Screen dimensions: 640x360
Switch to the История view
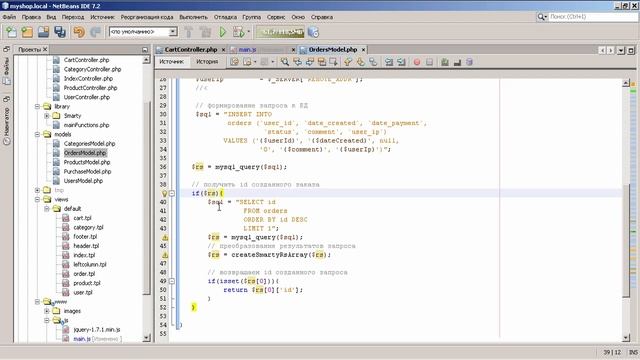tap(207, 62)
